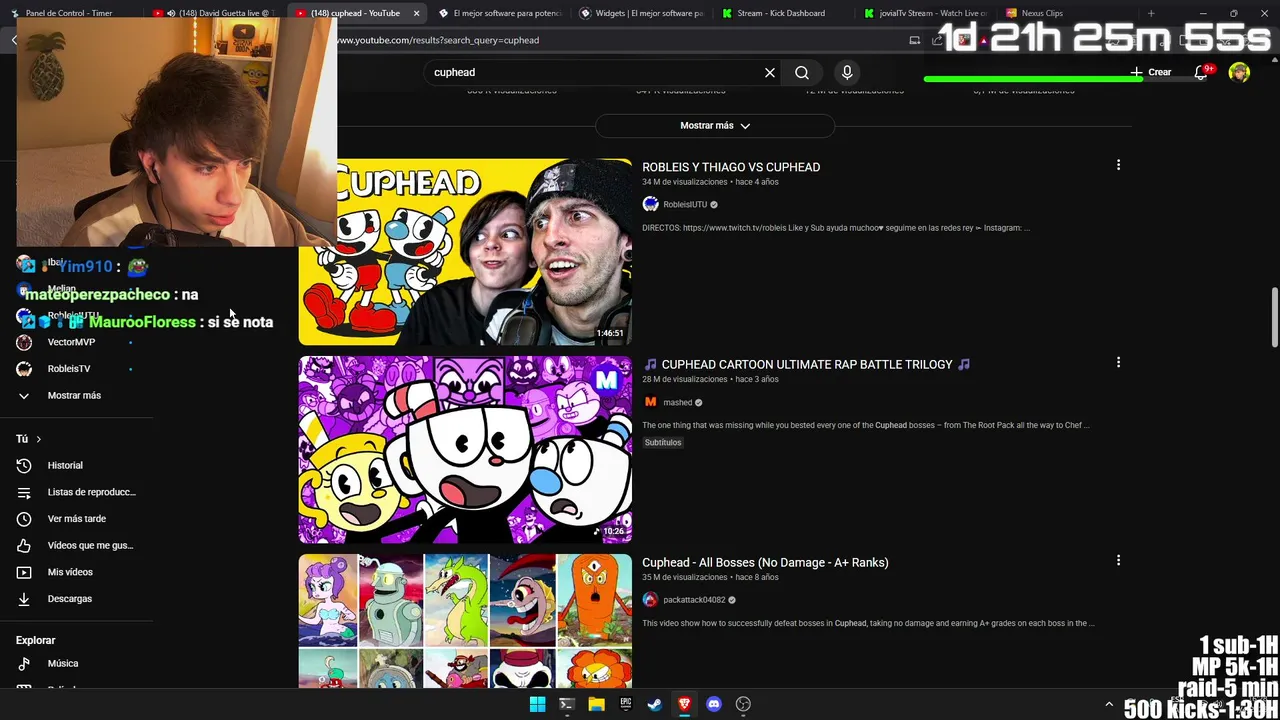Click packattack04082 channel avatar

click(650, 600)
